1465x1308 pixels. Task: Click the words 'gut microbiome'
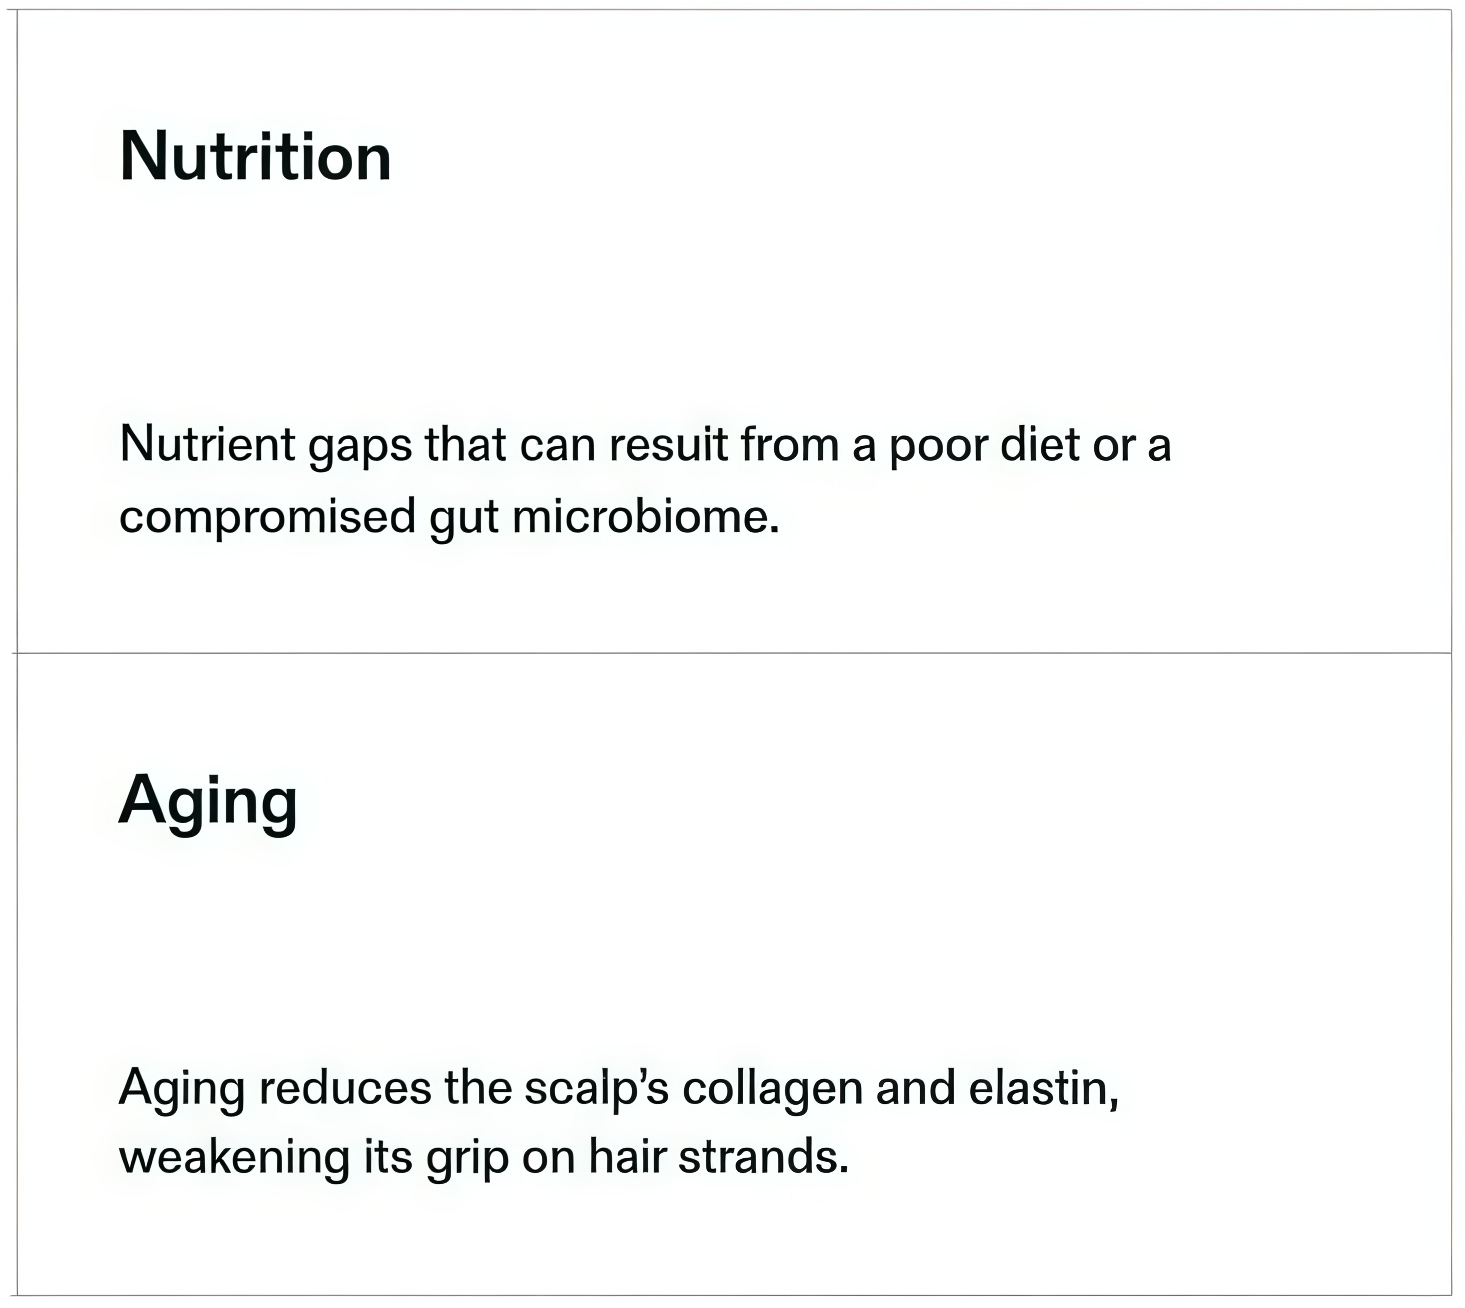(603, 518)
